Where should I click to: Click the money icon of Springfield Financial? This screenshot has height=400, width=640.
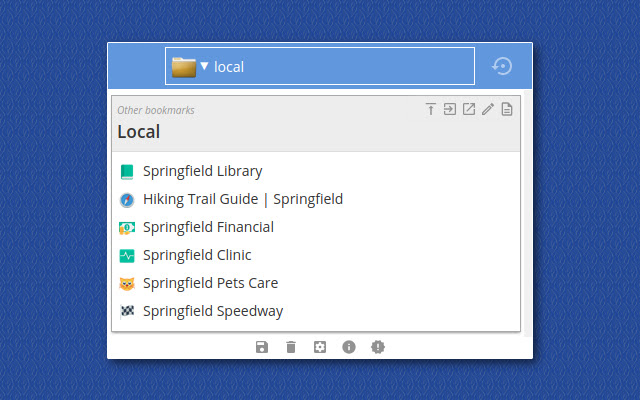click(x=127, y=228)
